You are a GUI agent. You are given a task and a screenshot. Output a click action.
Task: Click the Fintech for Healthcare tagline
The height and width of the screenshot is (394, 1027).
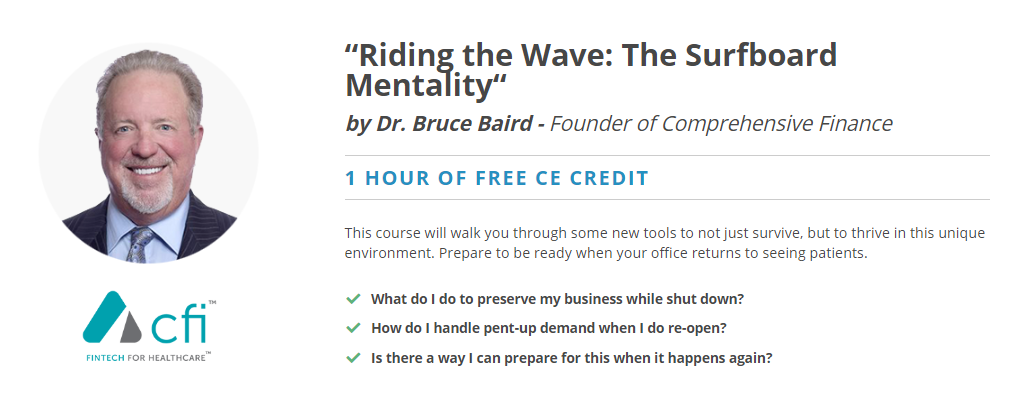(x=147, y=358)
